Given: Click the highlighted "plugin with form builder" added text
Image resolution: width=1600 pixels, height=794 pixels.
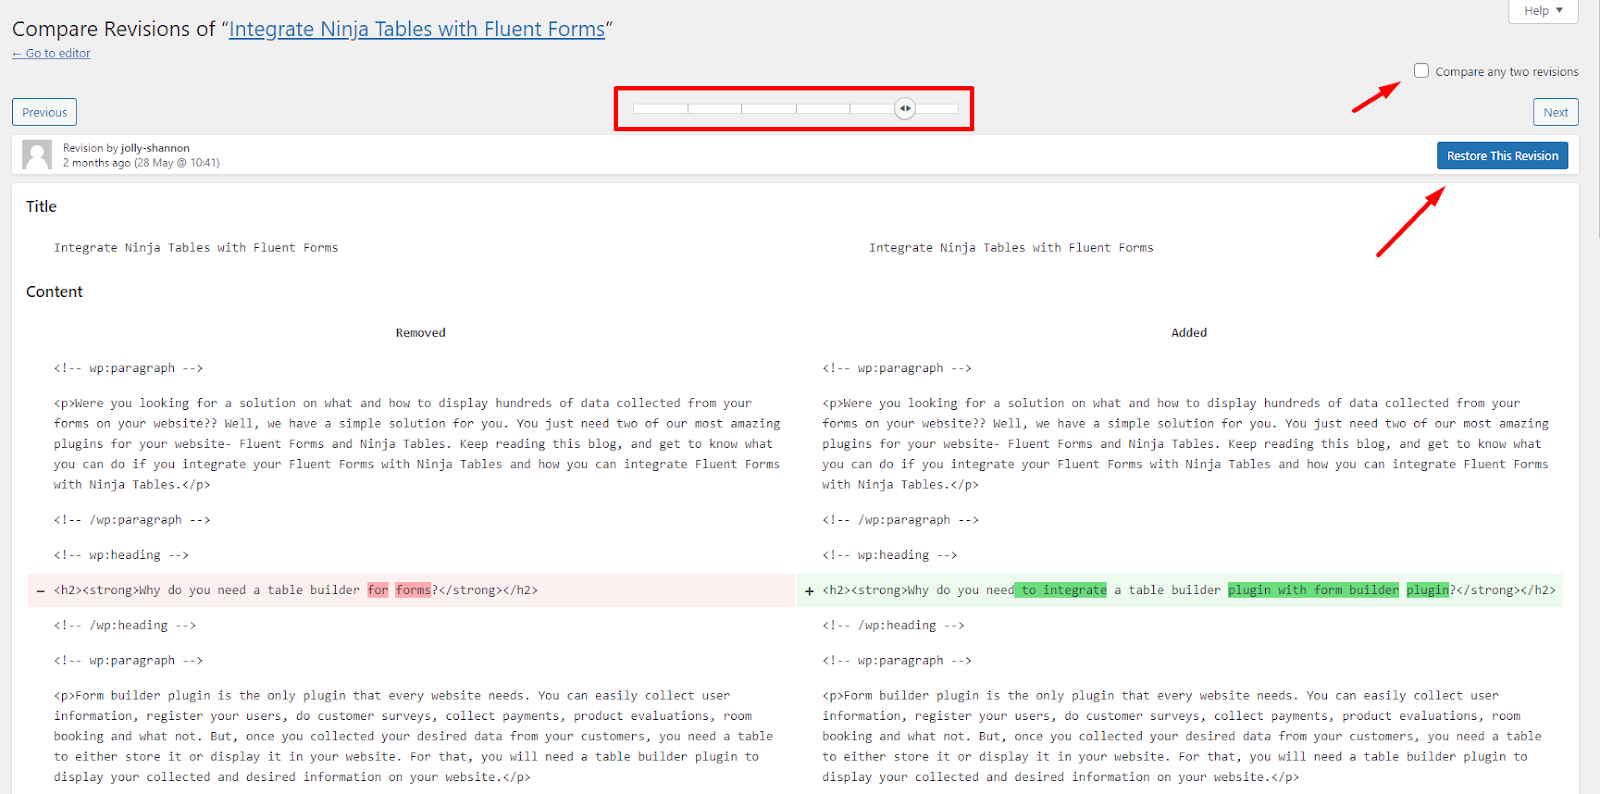Looking at the screenshot, I should pos(1313,590).
